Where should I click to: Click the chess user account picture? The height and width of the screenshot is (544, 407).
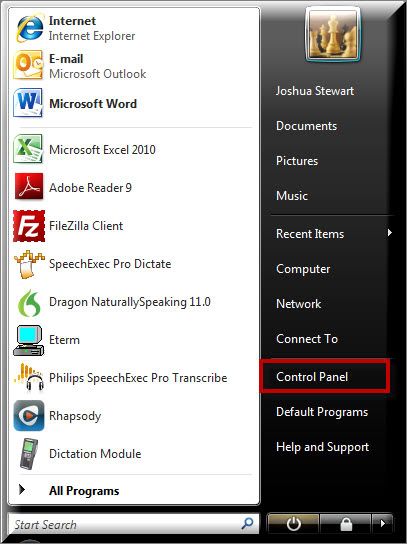point(332,34)
